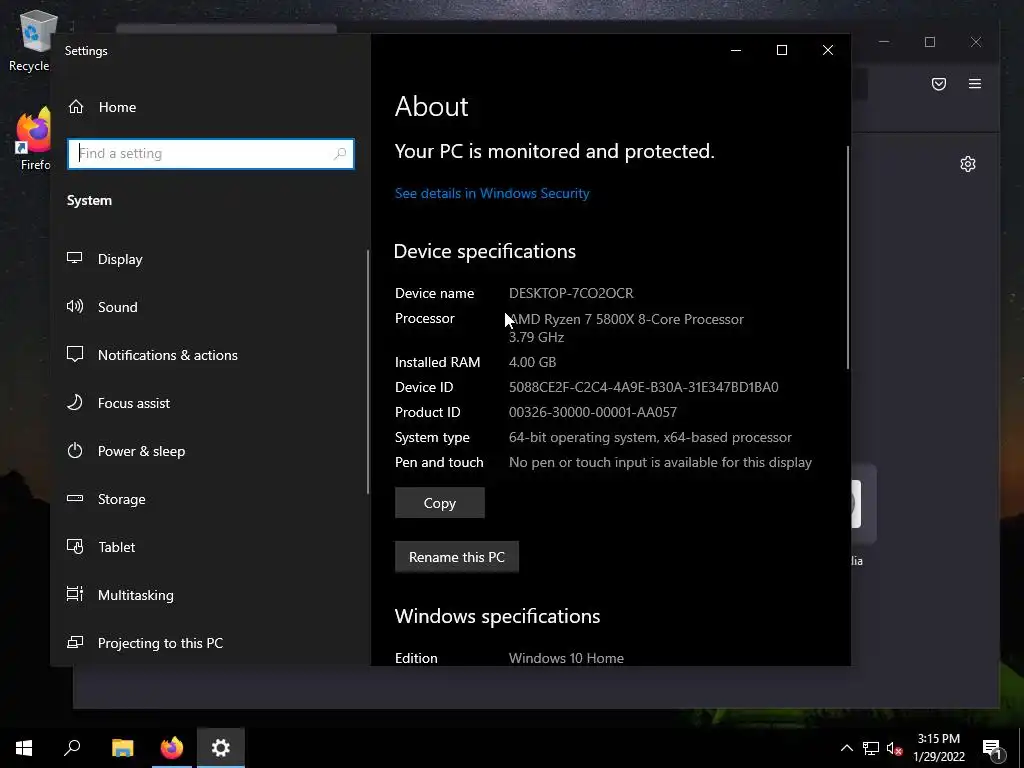Click the Multitasking sidebar icon
1024x768 pixels.
coord(75,594)
